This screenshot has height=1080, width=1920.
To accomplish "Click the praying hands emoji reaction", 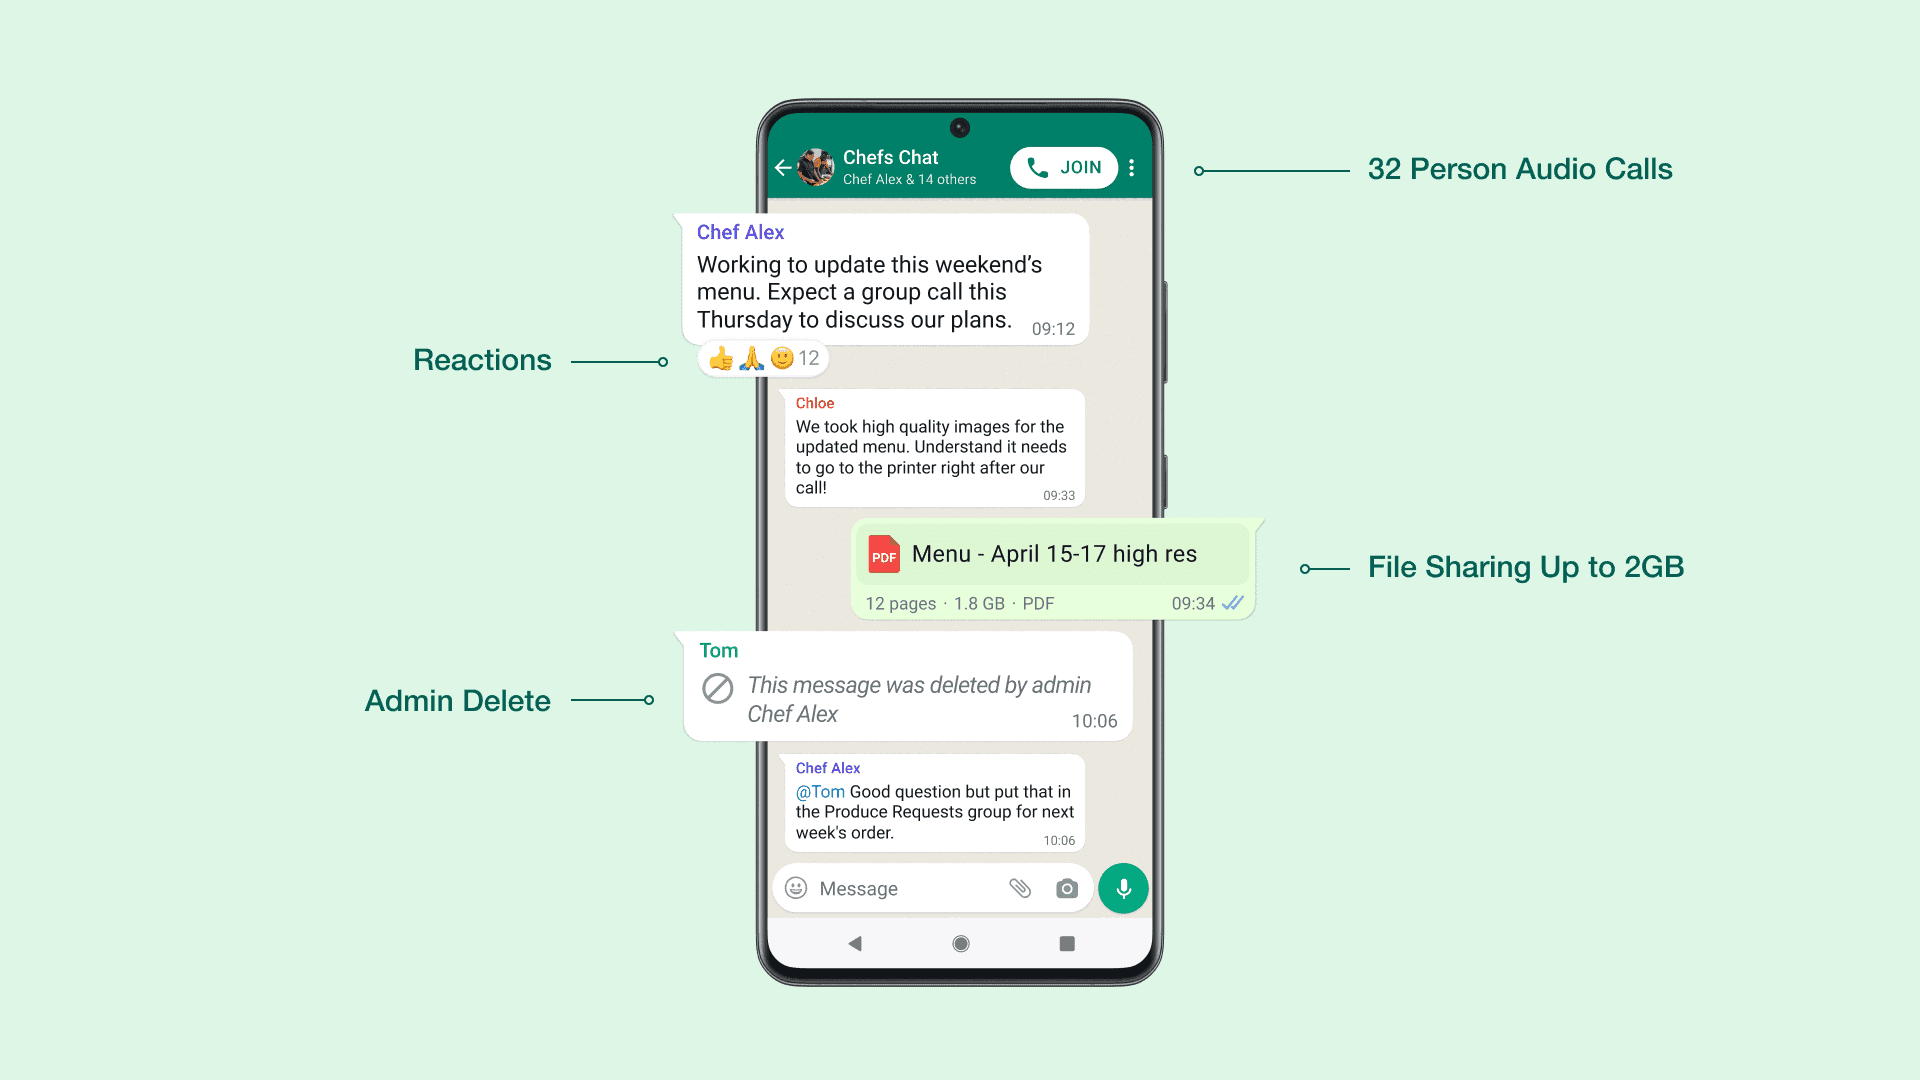I will pyautogui.click(x=749, y=357).
